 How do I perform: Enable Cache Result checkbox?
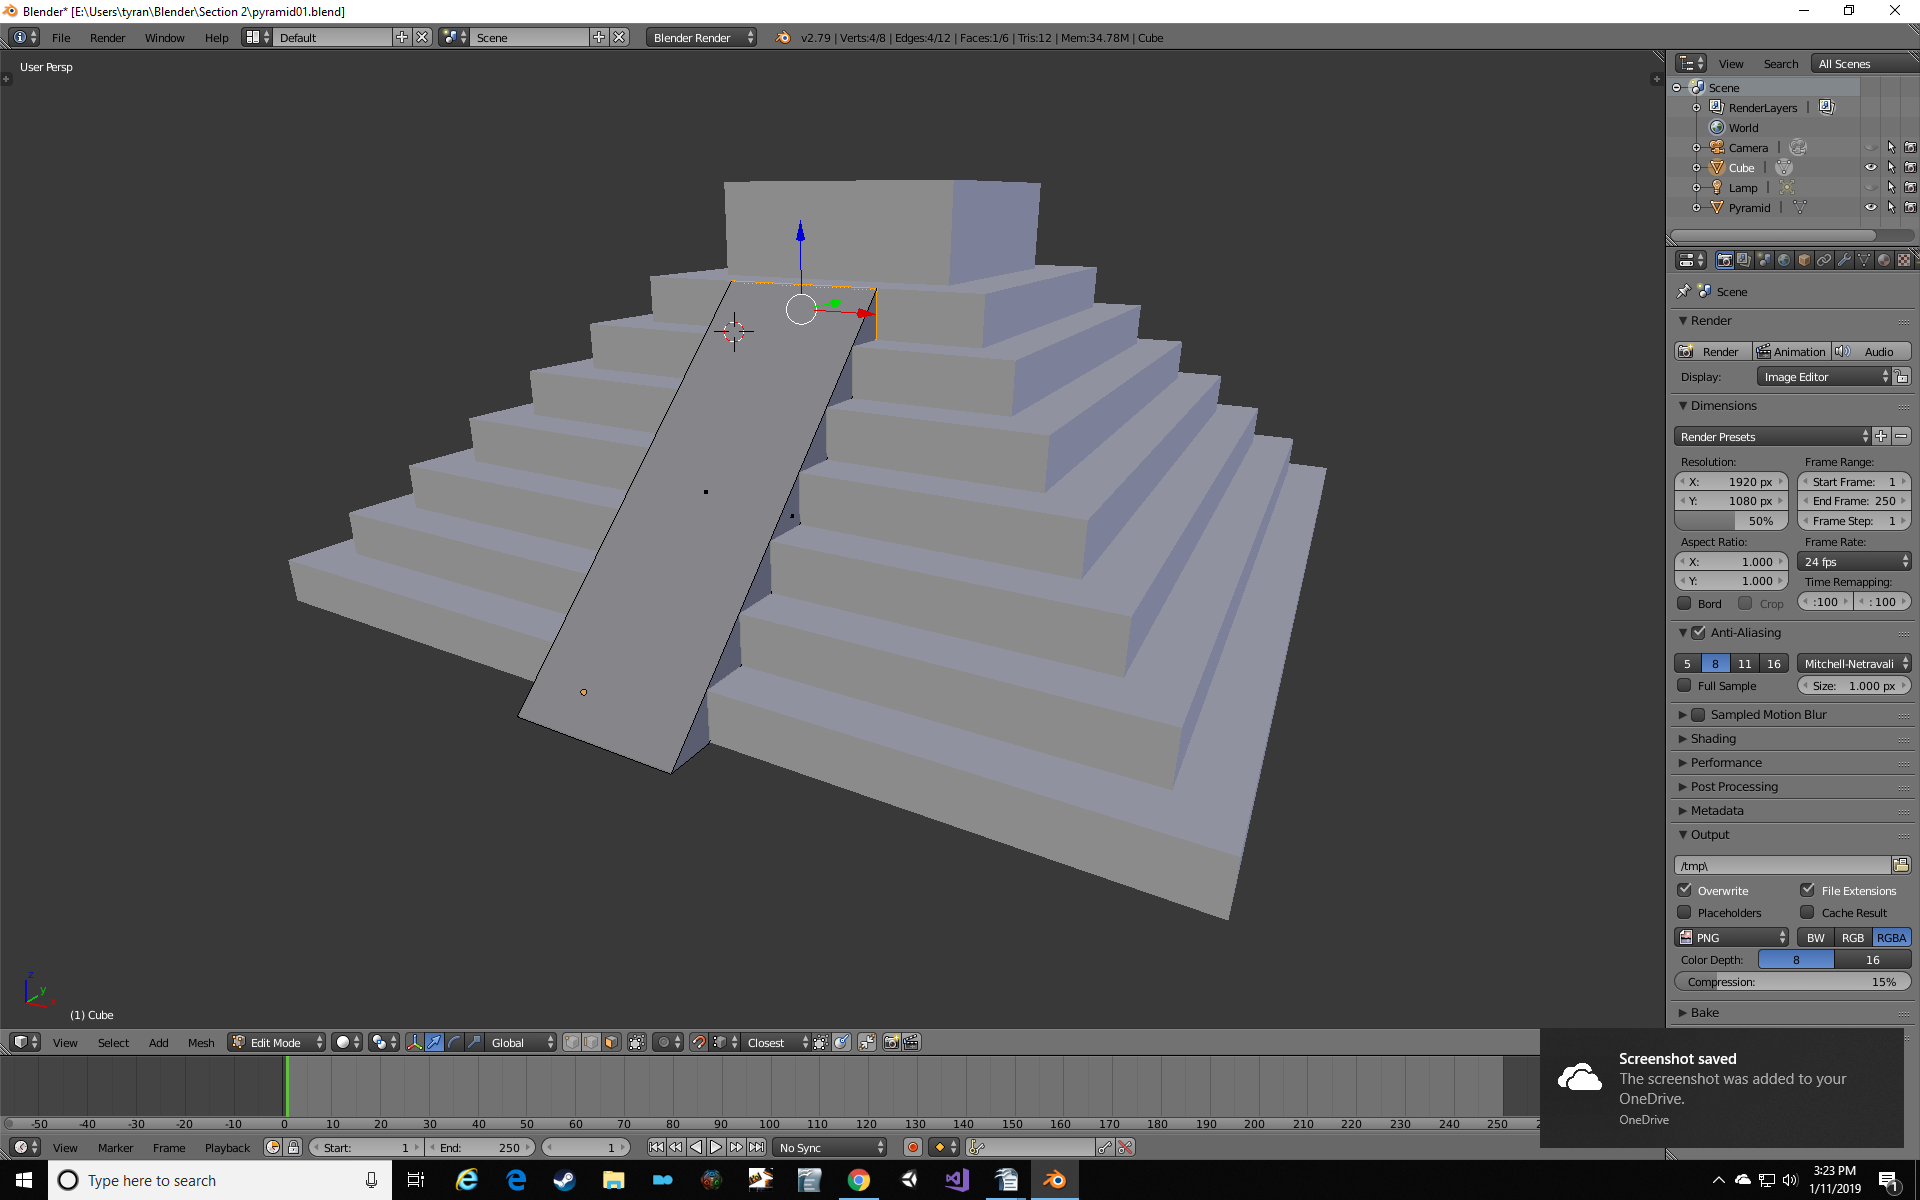[x=1808, y=912]
